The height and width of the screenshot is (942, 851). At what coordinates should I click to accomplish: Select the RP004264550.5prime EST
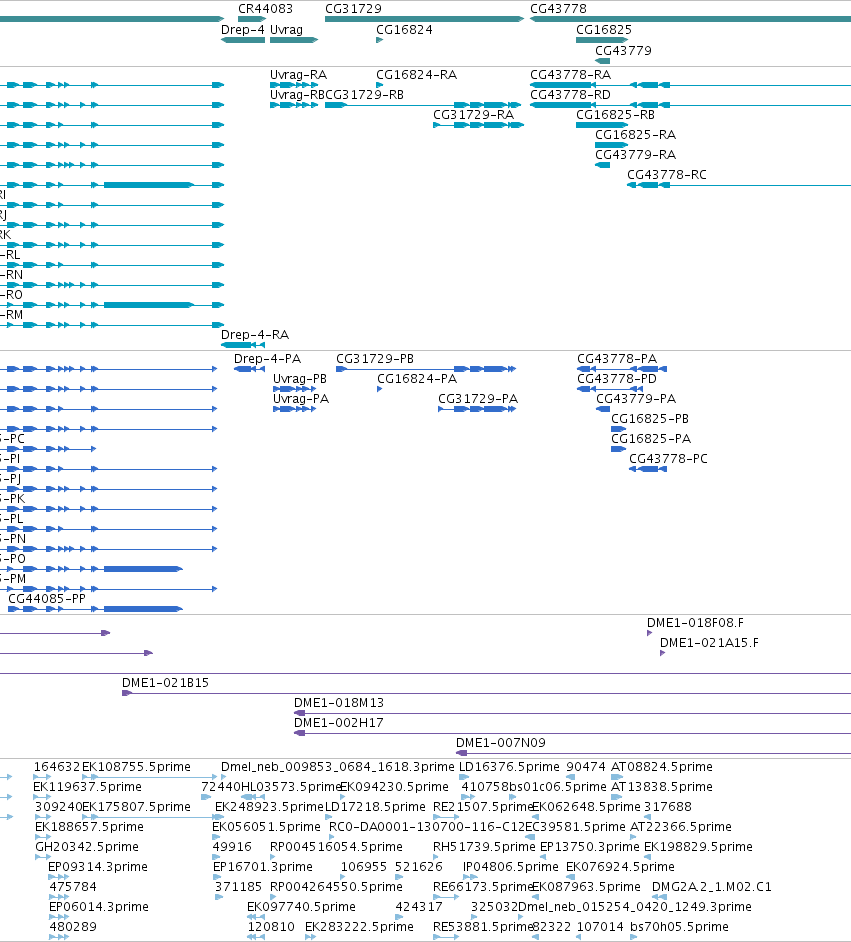coord(273,897)
